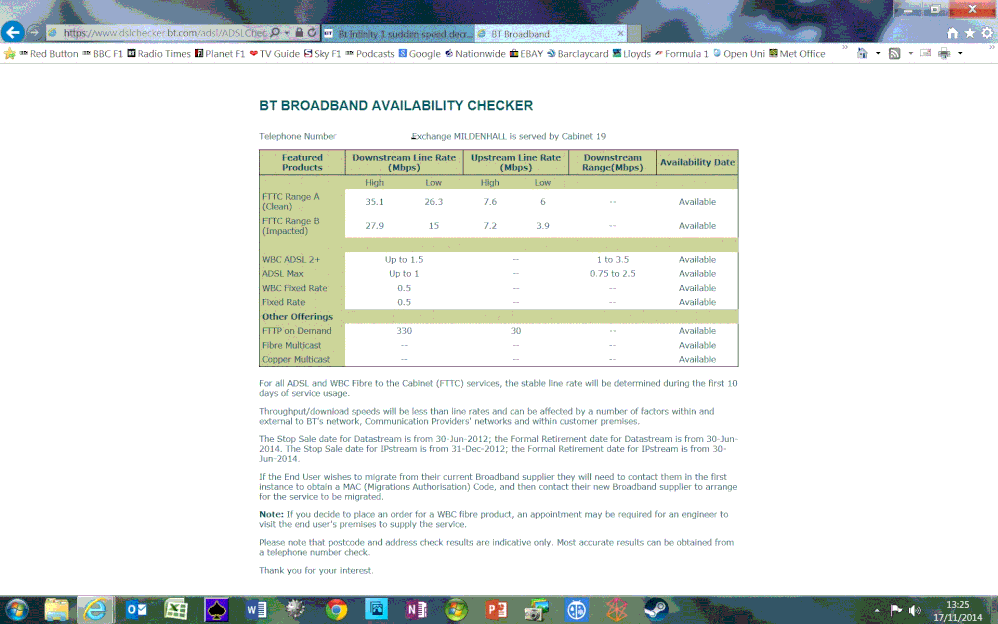Open File Explorer from the taskbar
998x624 pixels.
tap(57, 610)
